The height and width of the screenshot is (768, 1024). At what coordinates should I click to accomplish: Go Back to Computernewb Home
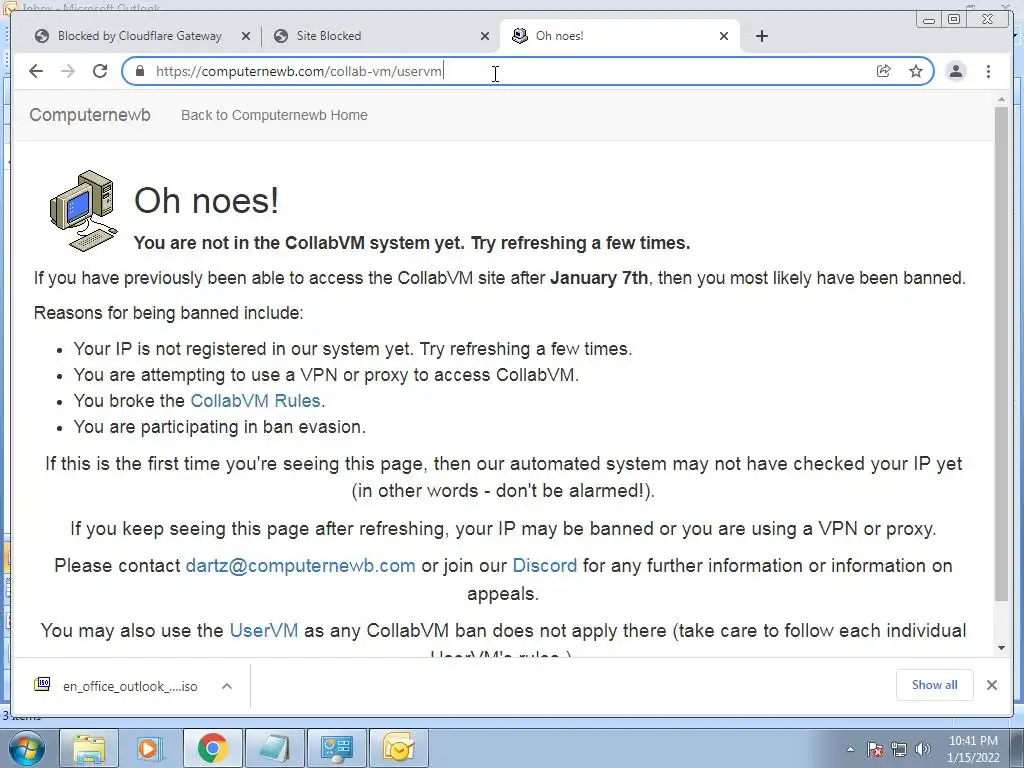(x=274, y=115)
